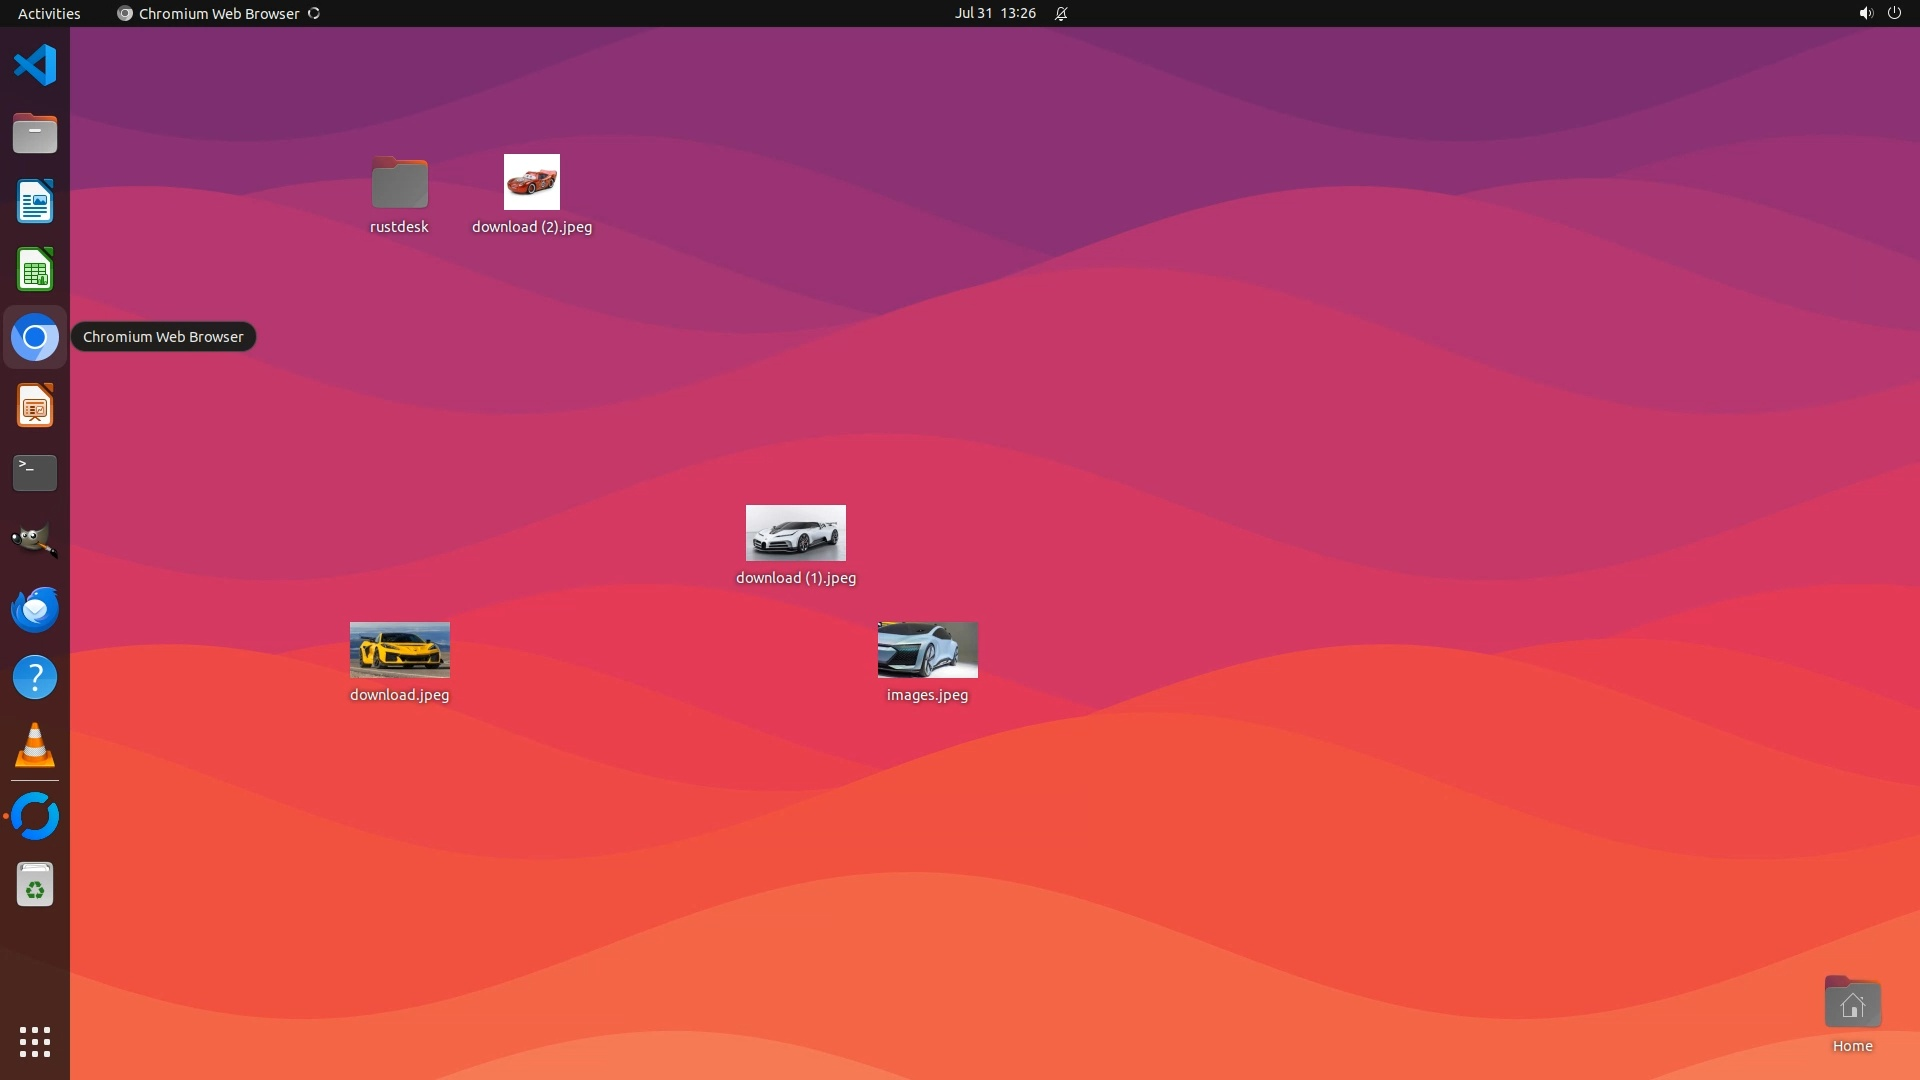Select the rustdesk folder on desktop

399,183
